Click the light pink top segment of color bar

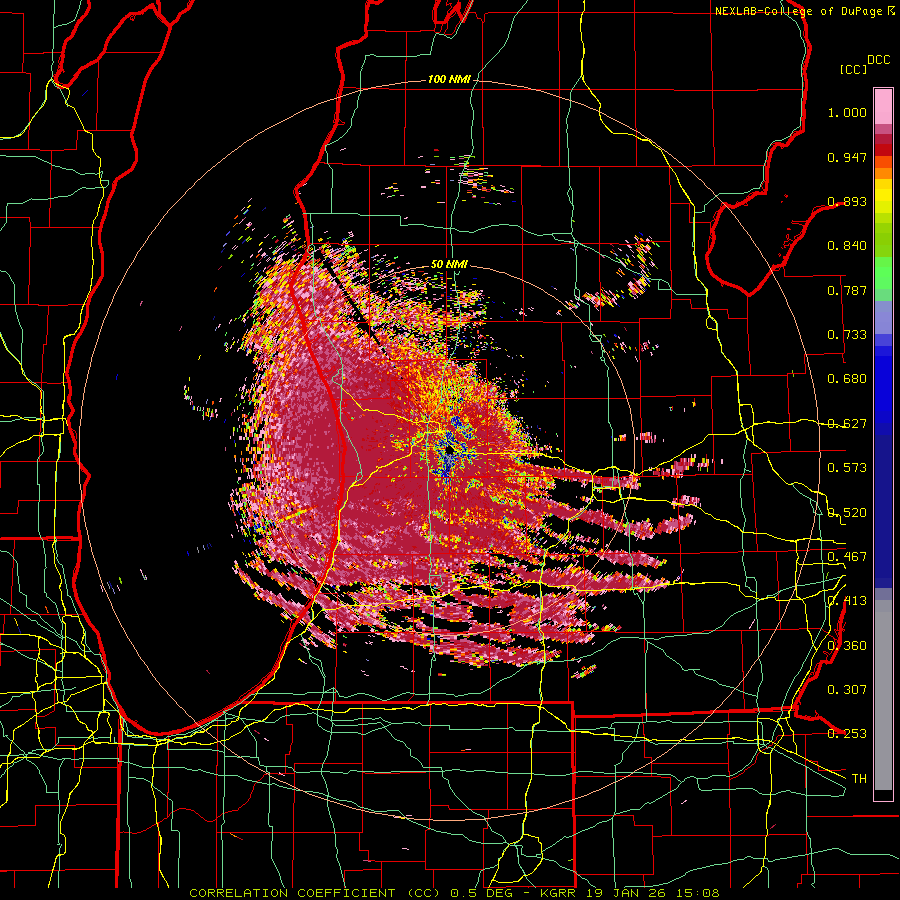[883, 106]
